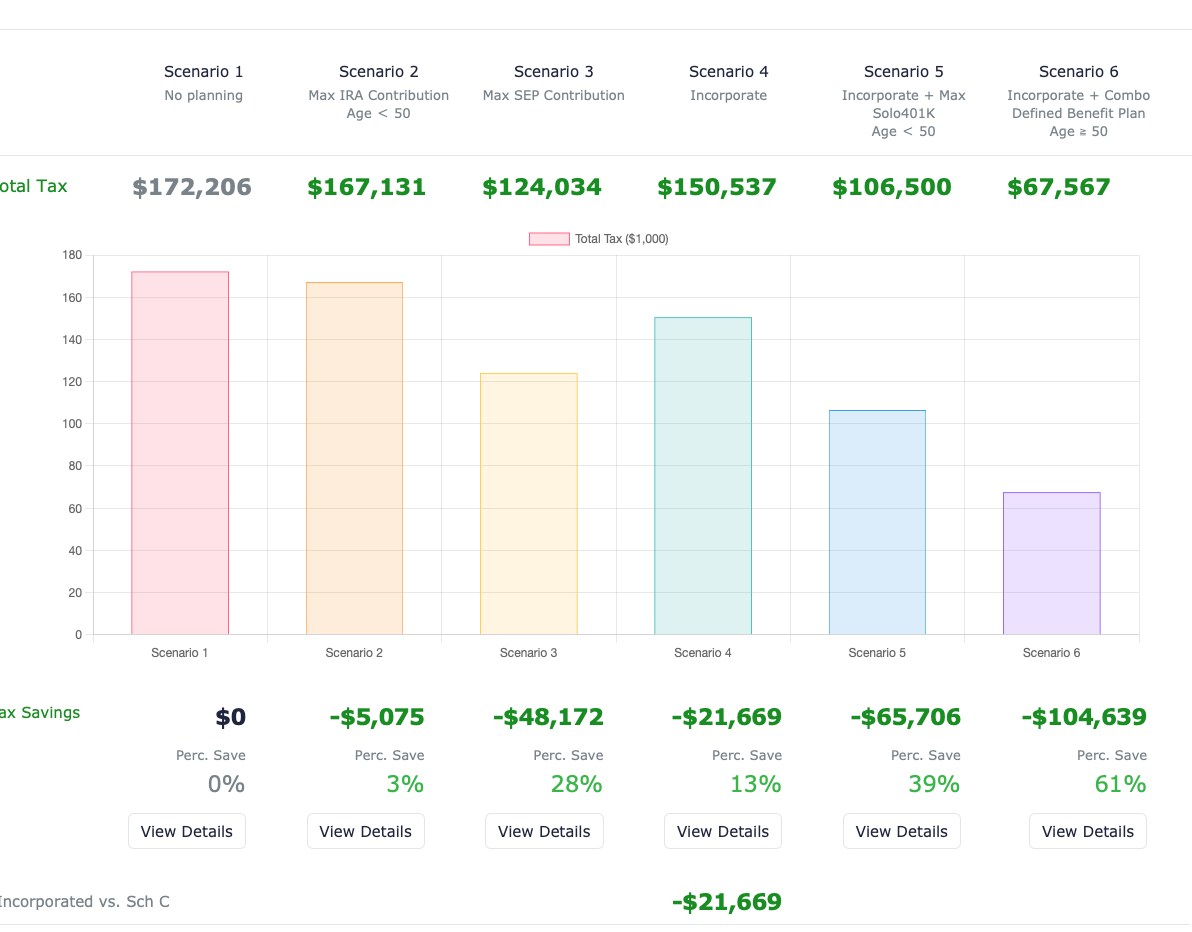1192x932 pixels.
Task: Open View Details for Scenario 4
Action: click(x=723, y=831)
